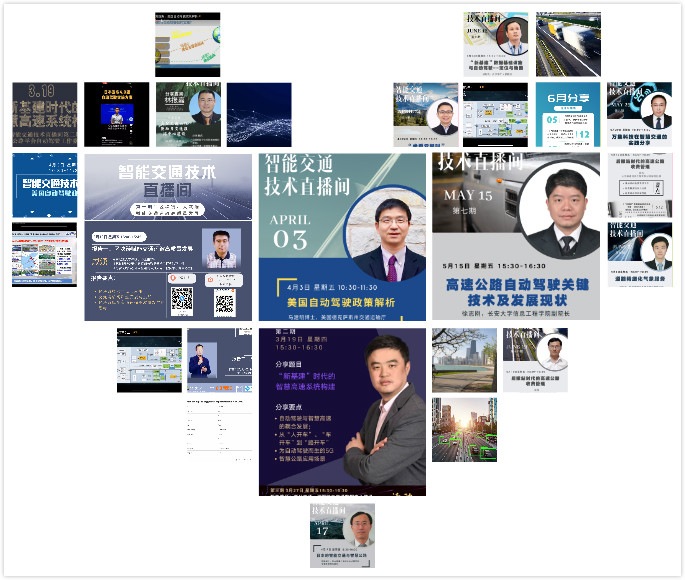This screenshot has width=685, height=580.
Task: Select the stage presenter photo beside purple poster
Action: point(219,360)
